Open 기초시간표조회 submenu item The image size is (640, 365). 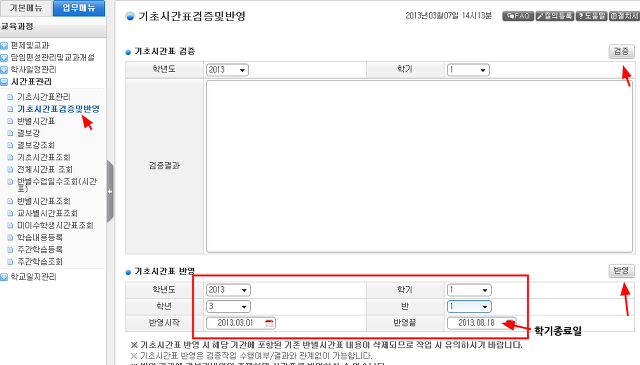[x=44, y=157]
